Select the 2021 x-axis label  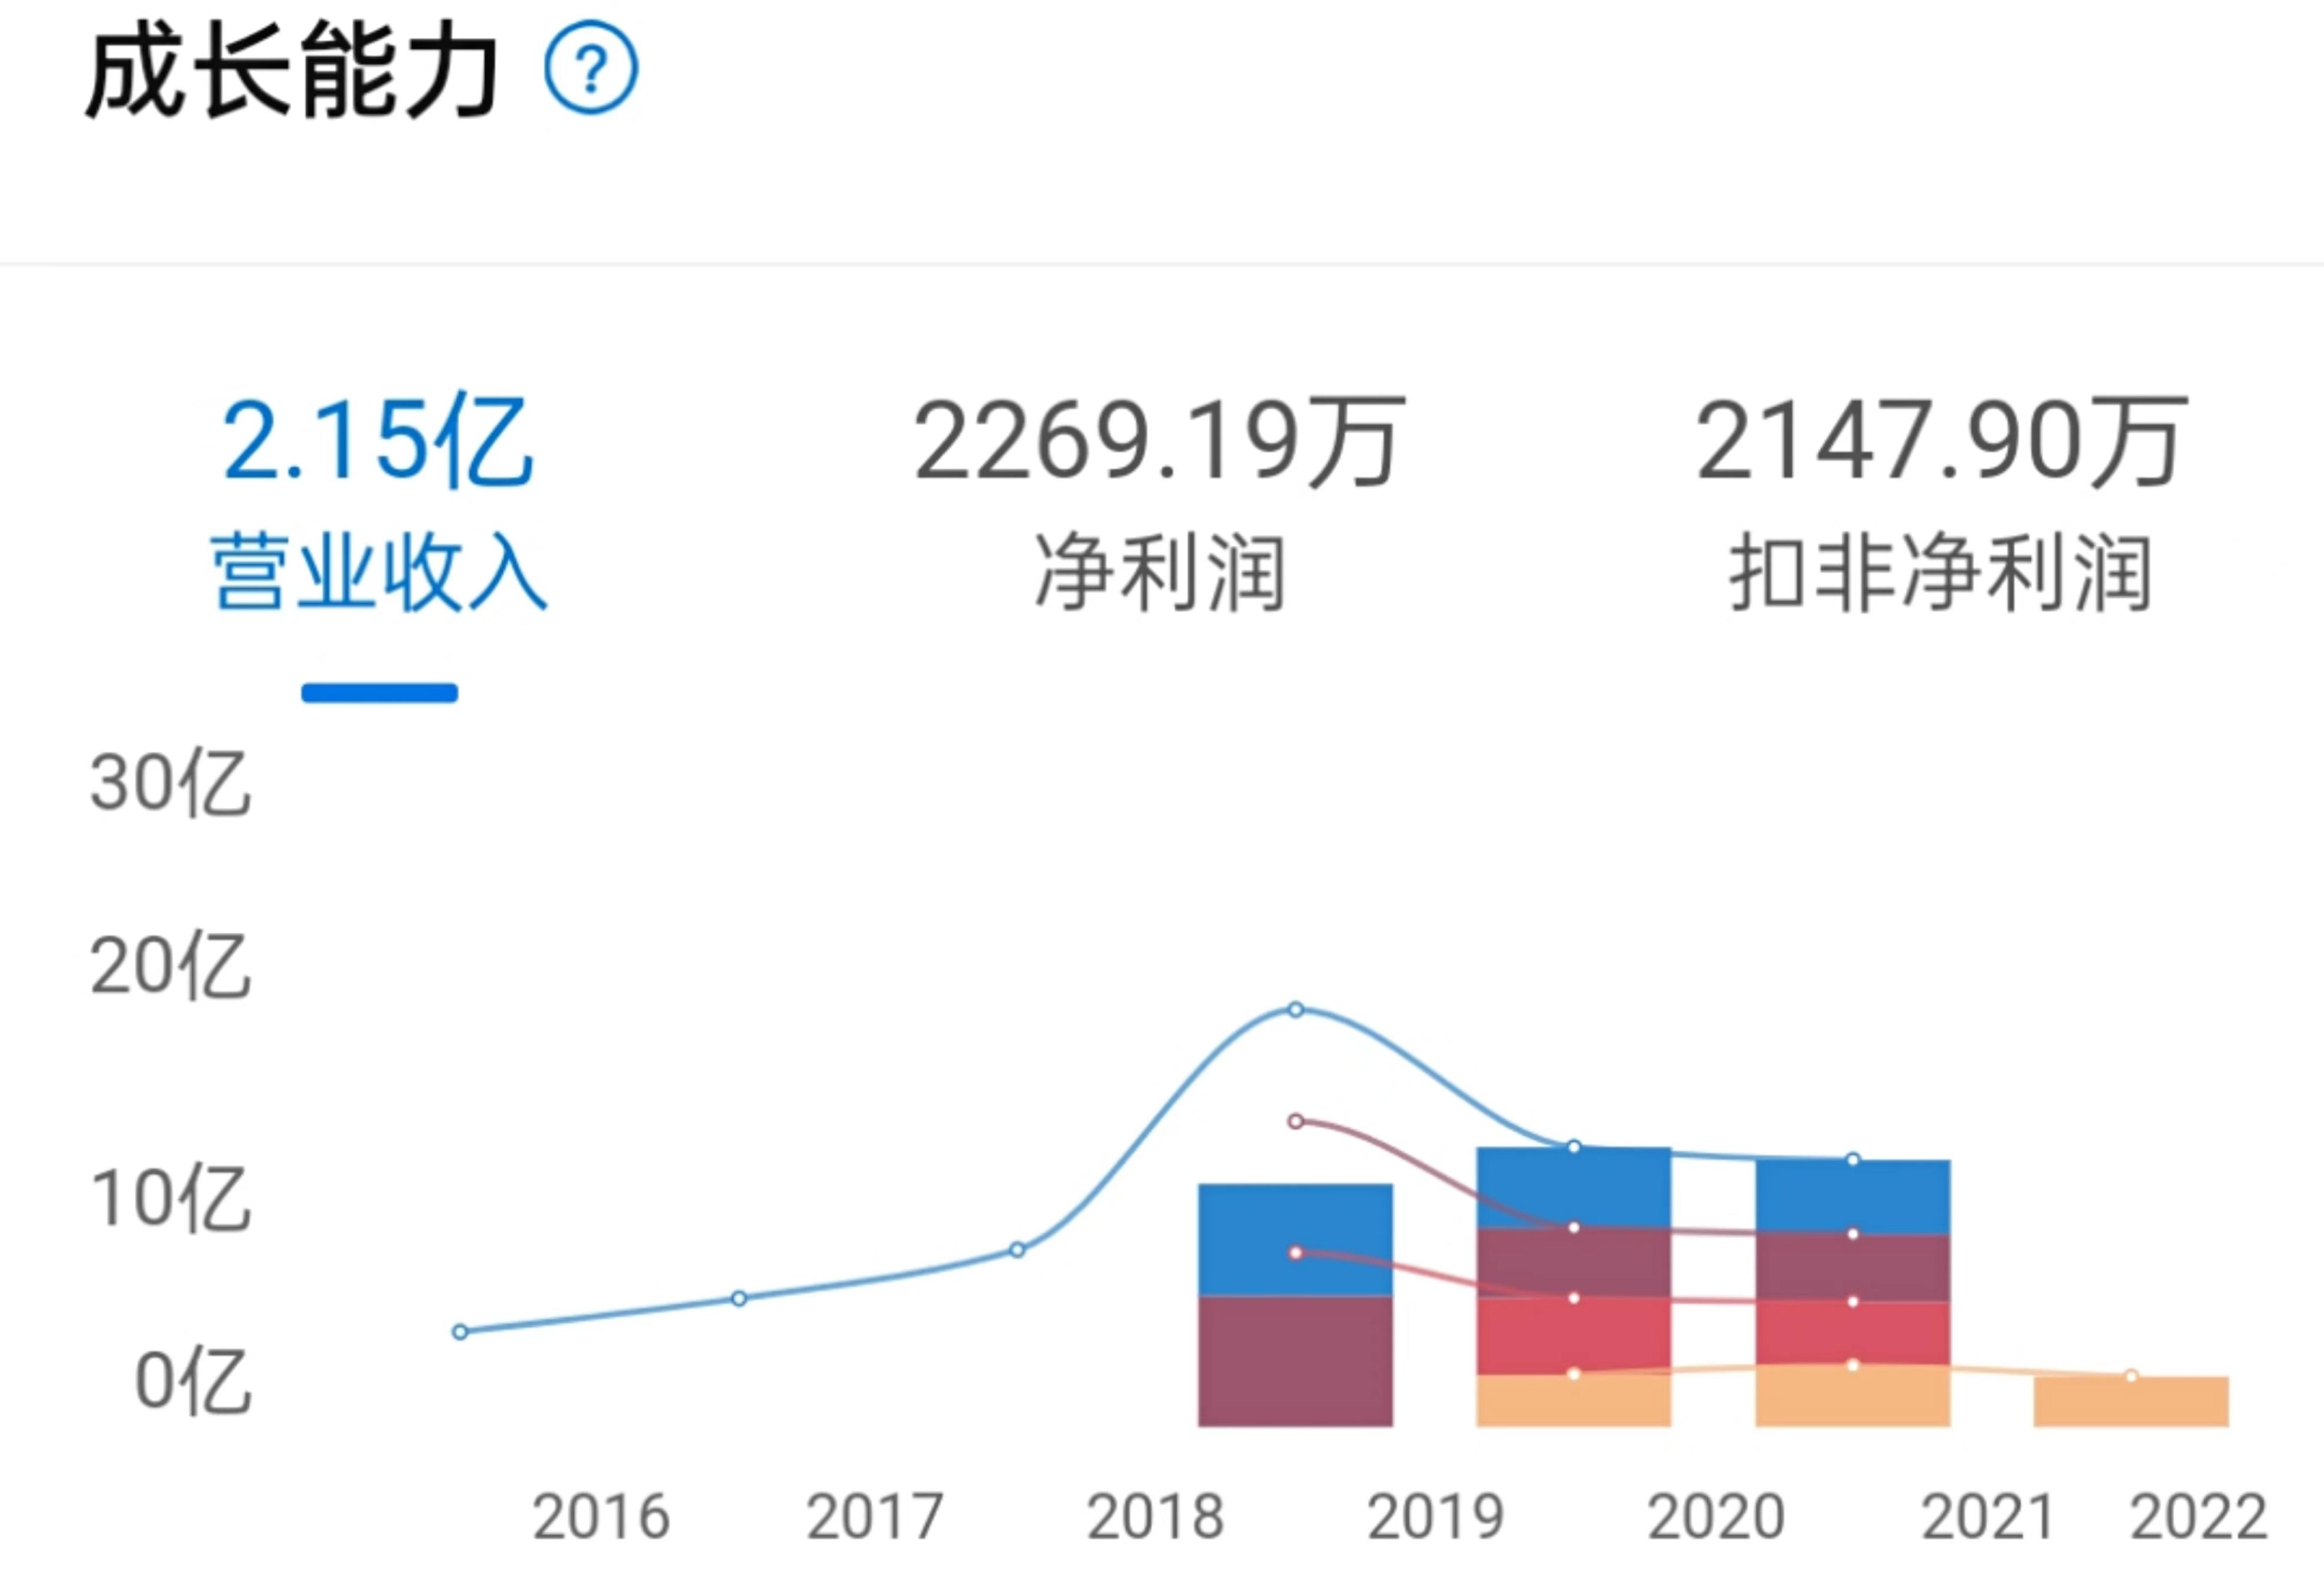coord(1988,1517)
